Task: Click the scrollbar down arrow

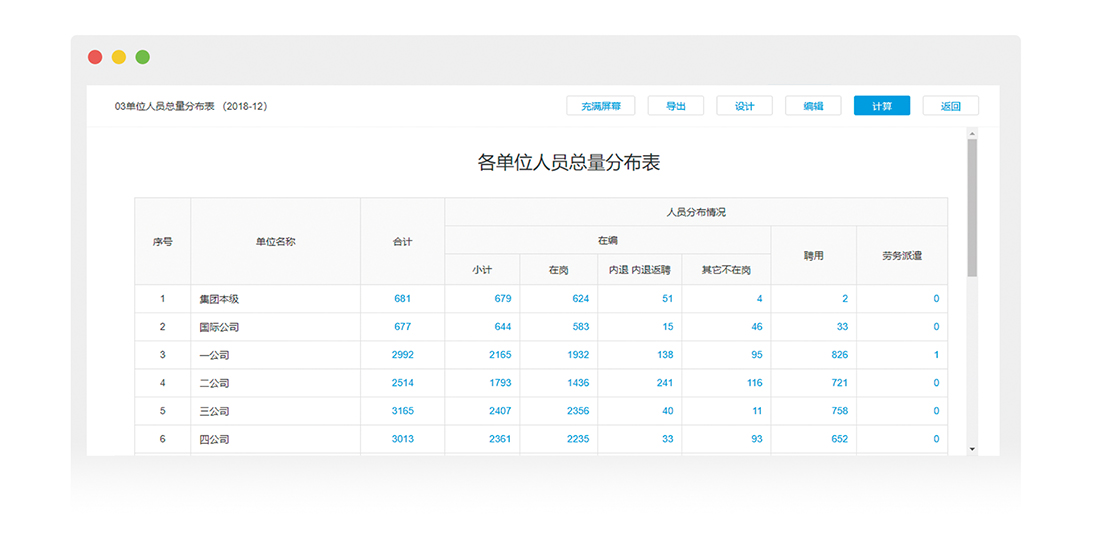Action: tap(972, 449)
